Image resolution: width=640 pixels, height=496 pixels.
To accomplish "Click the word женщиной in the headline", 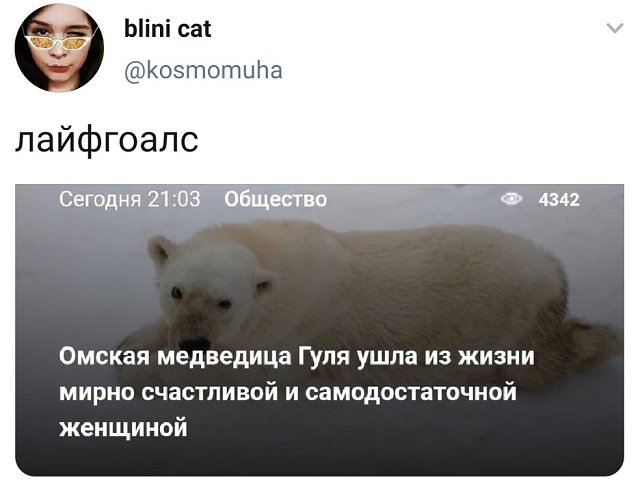I will pyautogui.click(x=123, y=428).
